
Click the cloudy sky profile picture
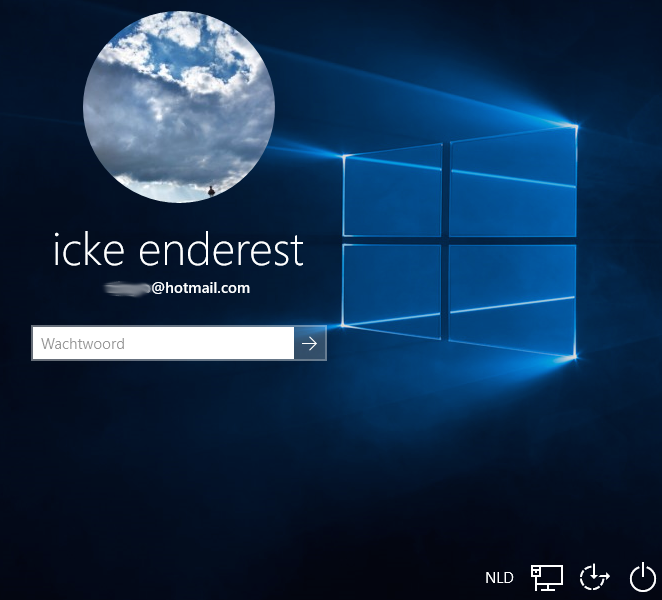point(179,108)
